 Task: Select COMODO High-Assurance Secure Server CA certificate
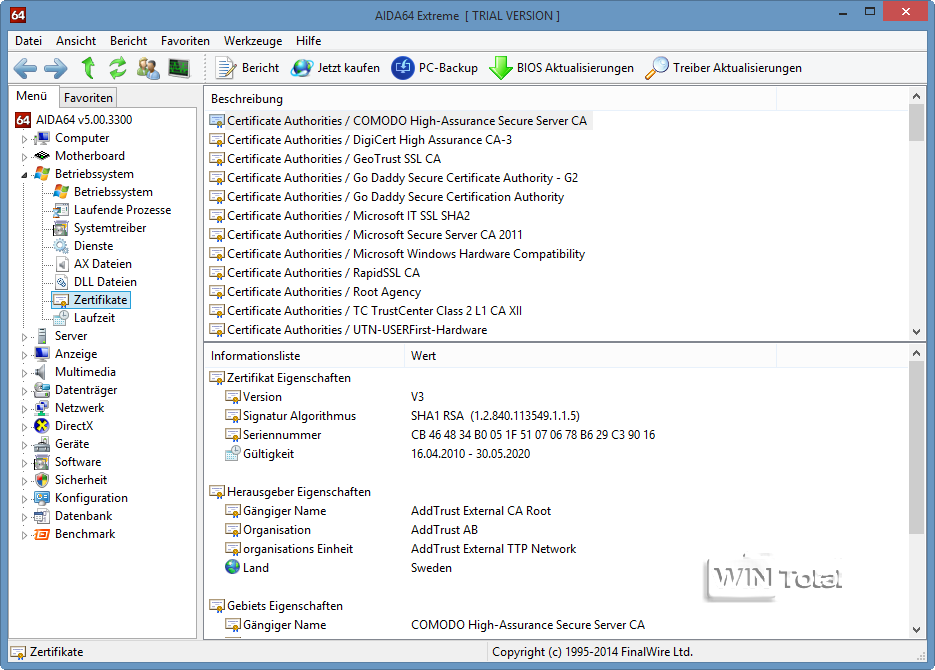(x=399, y=120)
